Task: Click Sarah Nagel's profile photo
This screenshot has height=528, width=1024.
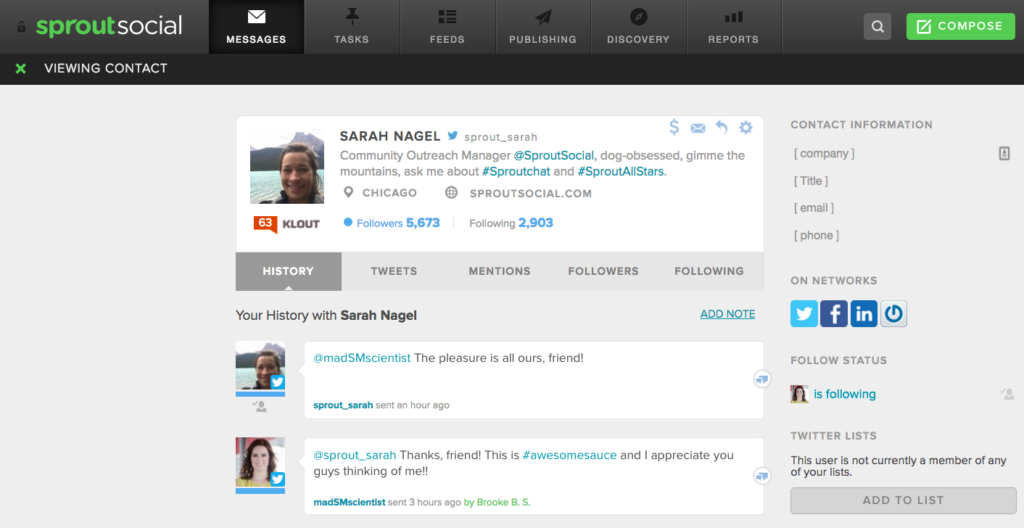Action: click(x=287, y=167)
